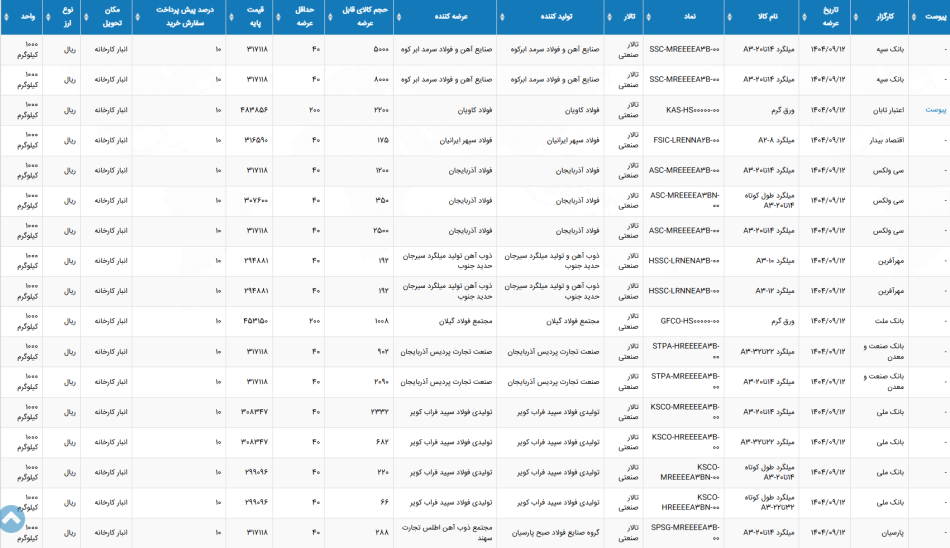Sort by تولید کننده column arrow
Image resolution: width=950 pixels, height=548 pixels.
(x=502, y=17)
